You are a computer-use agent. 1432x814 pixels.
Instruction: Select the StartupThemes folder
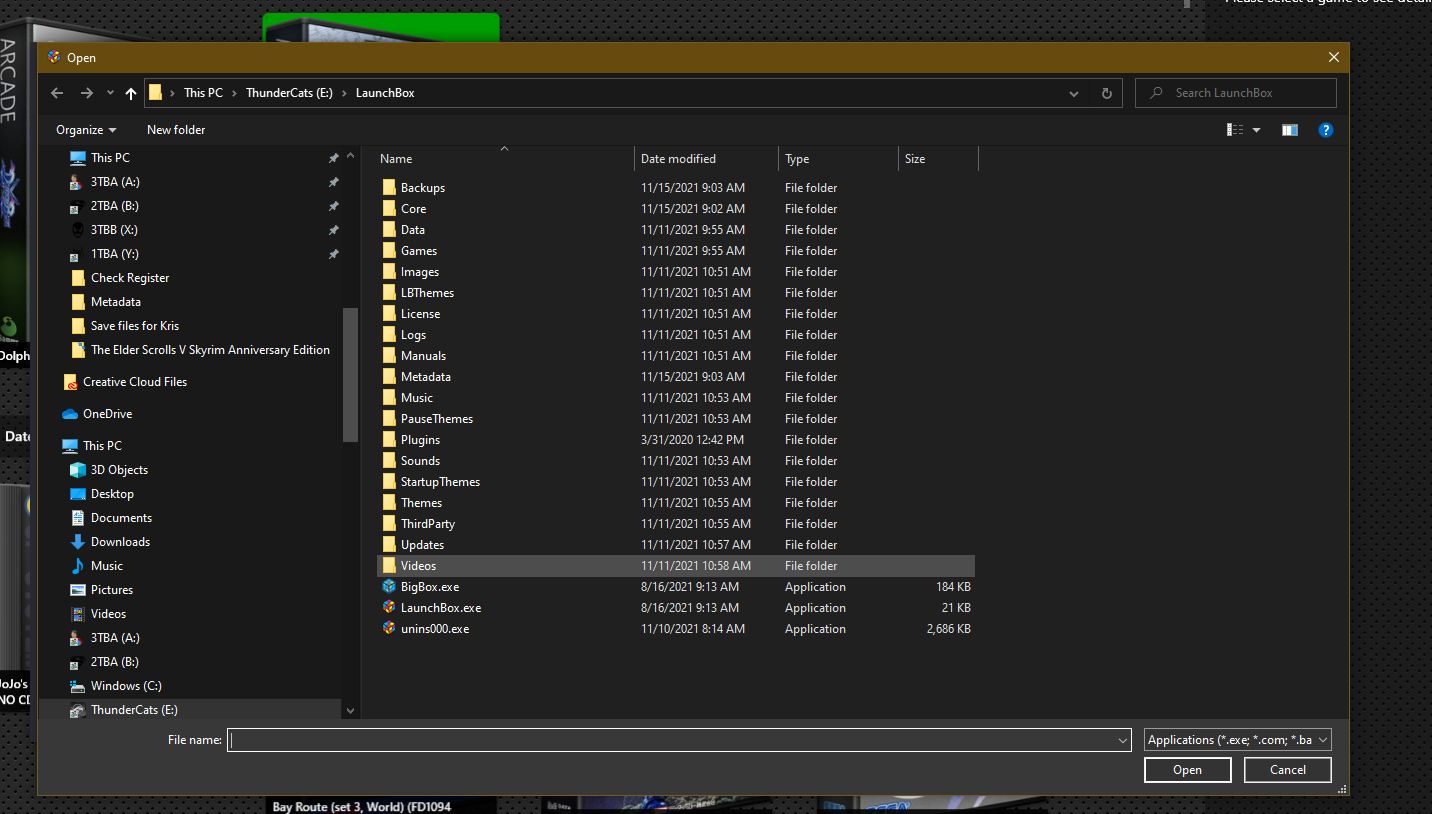440,482
